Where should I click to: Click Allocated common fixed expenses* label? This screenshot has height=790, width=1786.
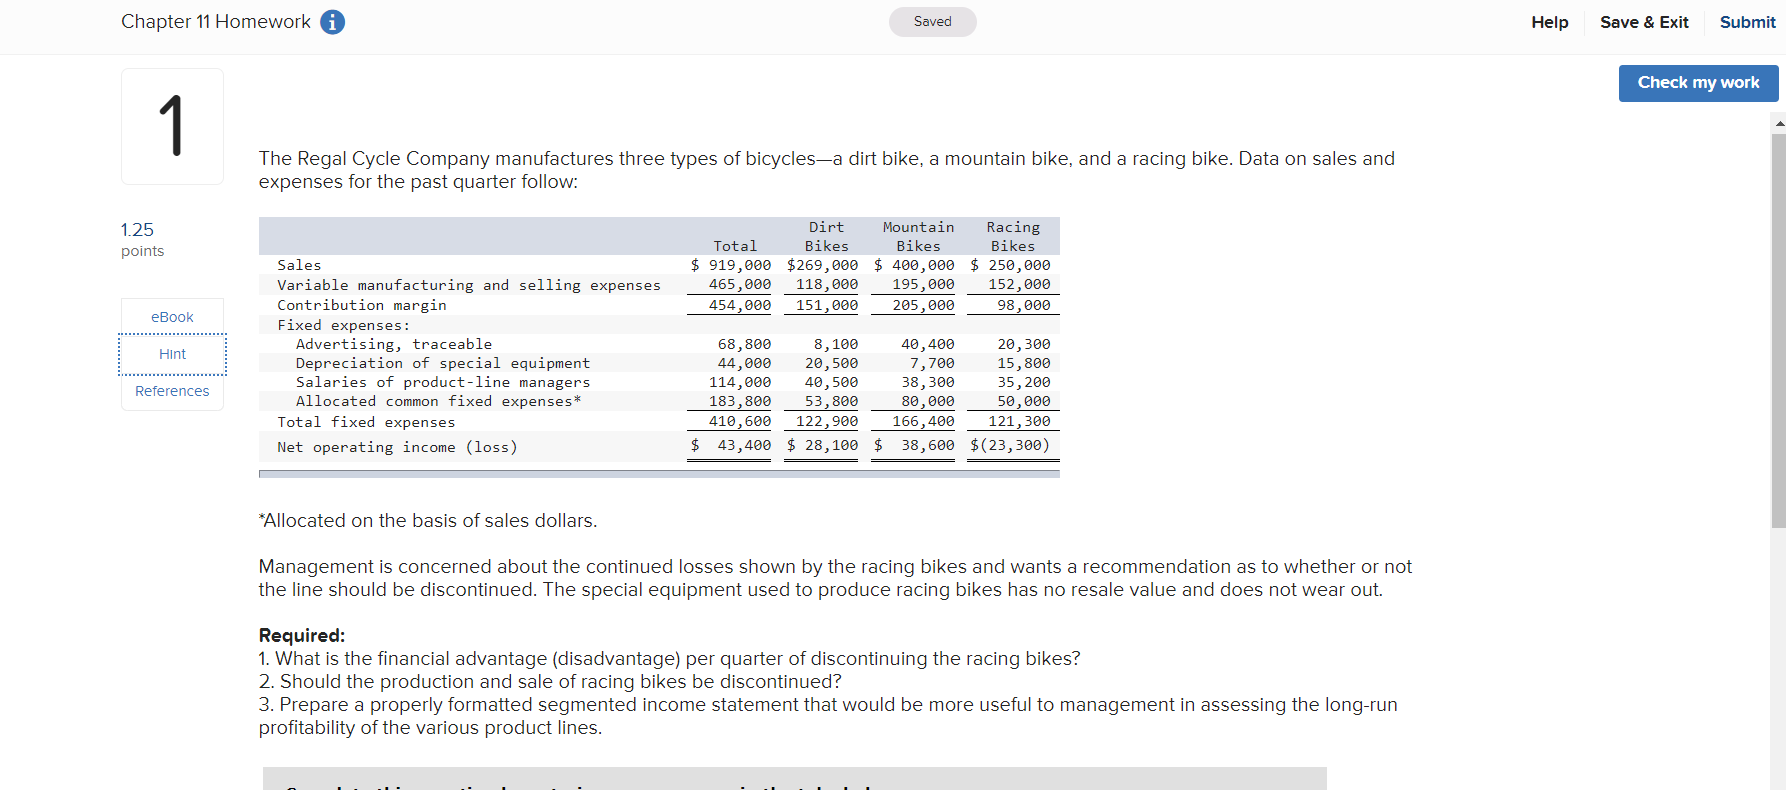[438, 401]
